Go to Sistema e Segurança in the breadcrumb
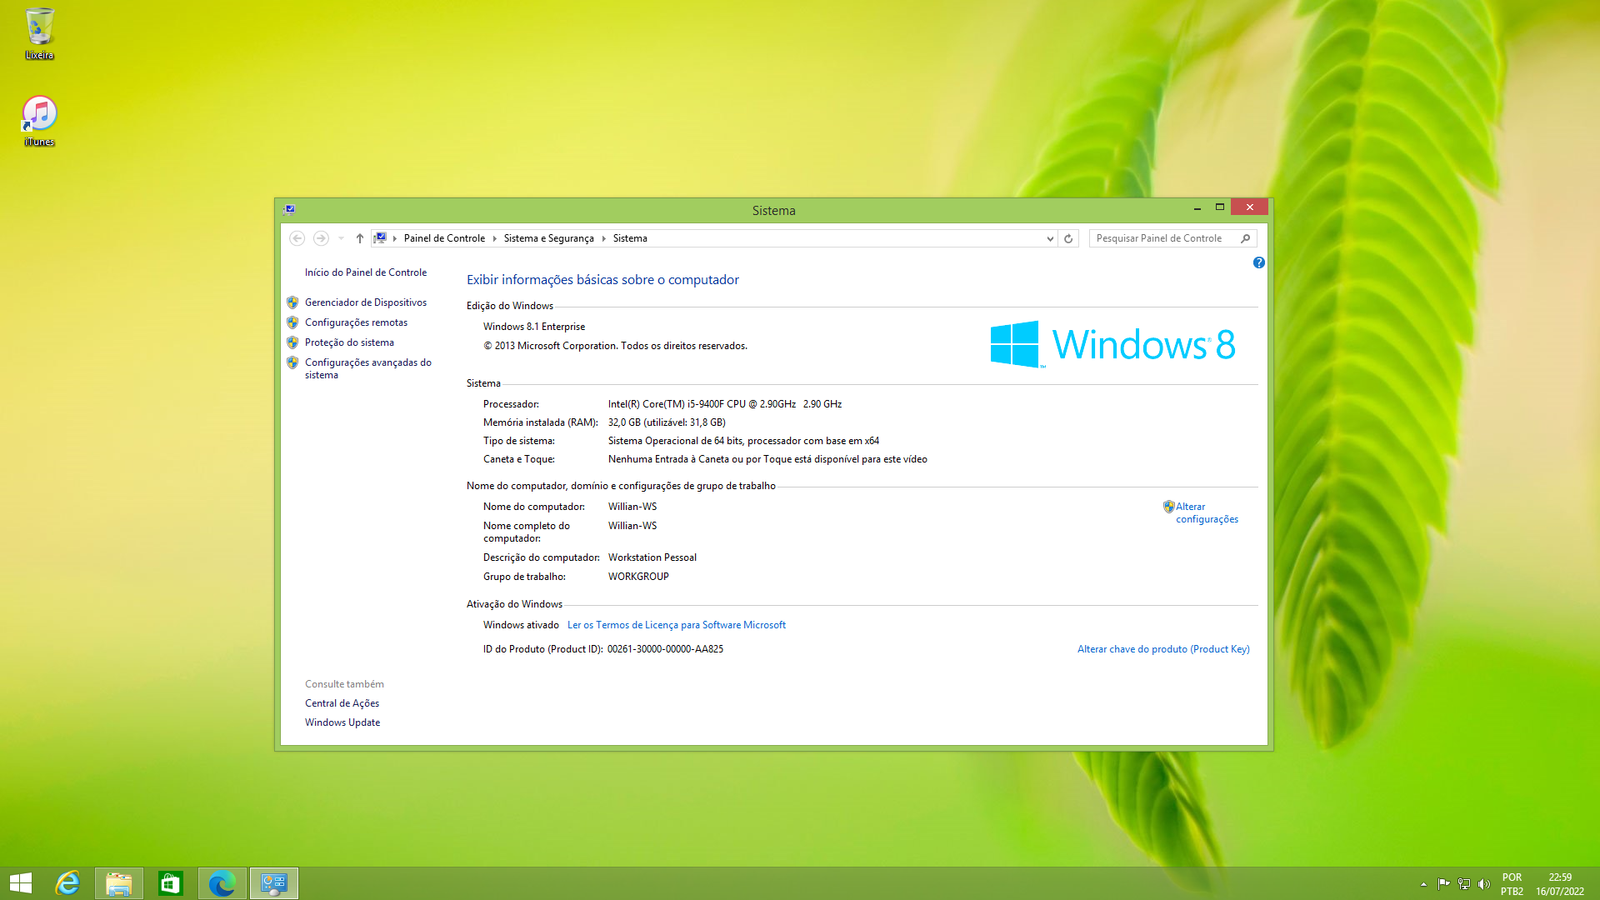 pos(549,238)
